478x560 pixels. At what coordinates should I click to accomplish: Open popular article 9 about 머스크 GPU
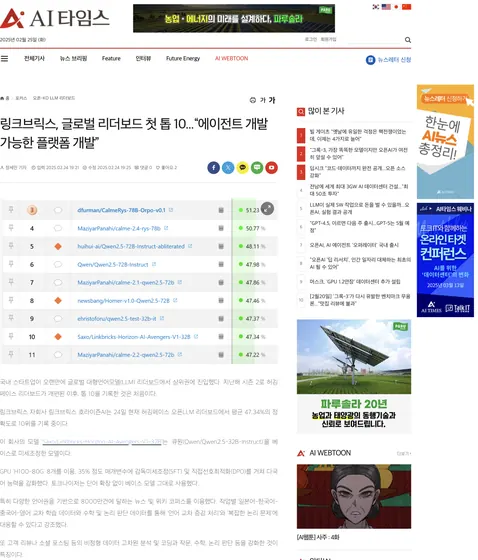tap(355, 281)
